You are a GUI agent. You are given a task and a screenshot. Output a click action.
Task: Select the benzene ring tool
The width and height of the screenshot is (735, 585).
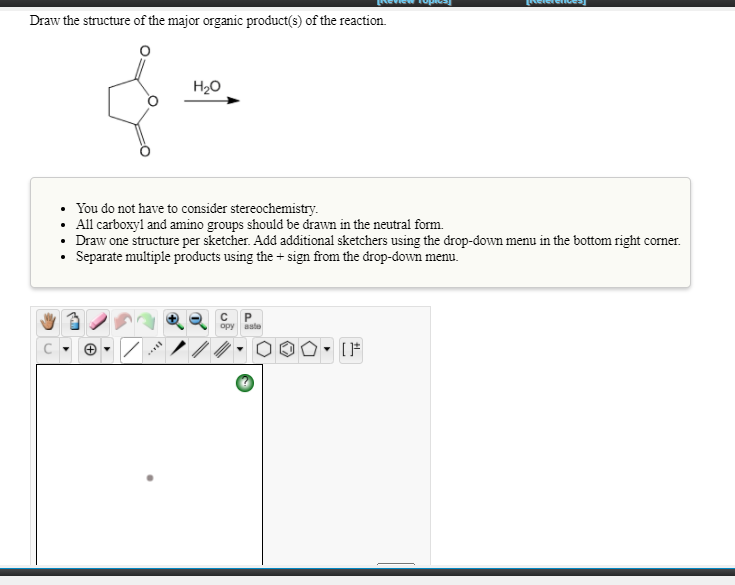point(287,349)
